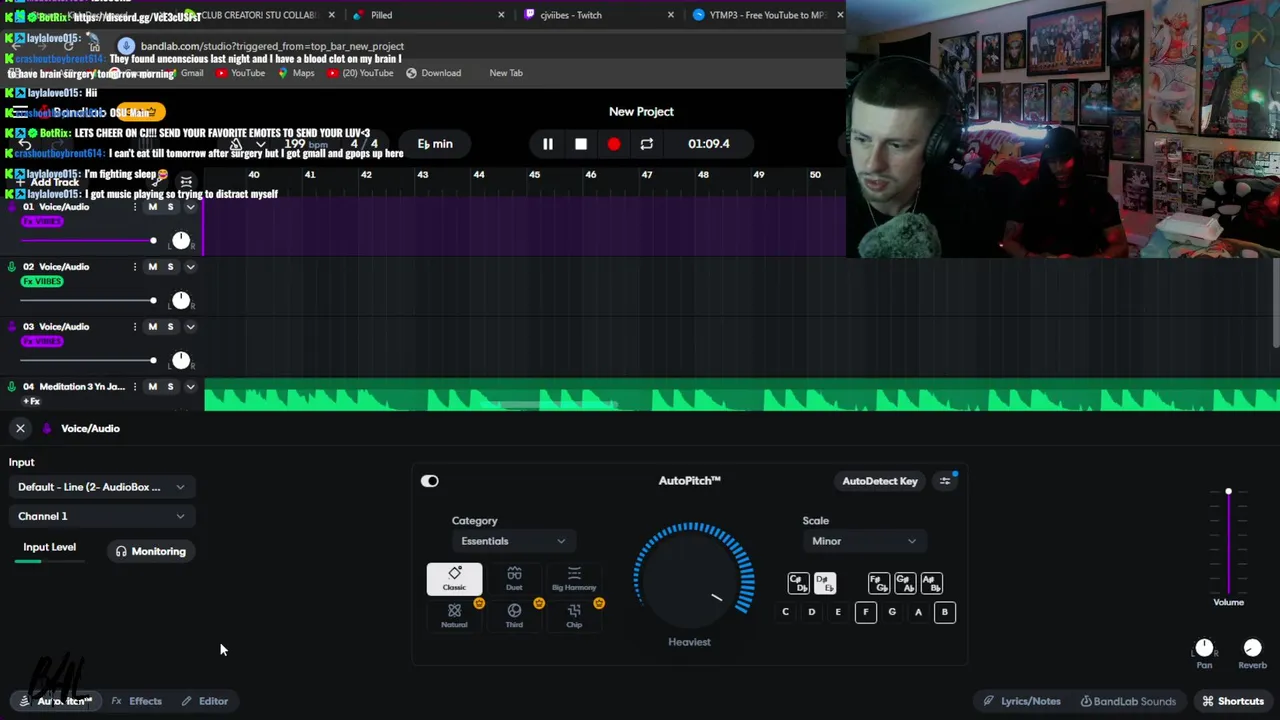Open track 03 options menu dots
1280x720 pixels.
tap(135, 327)
